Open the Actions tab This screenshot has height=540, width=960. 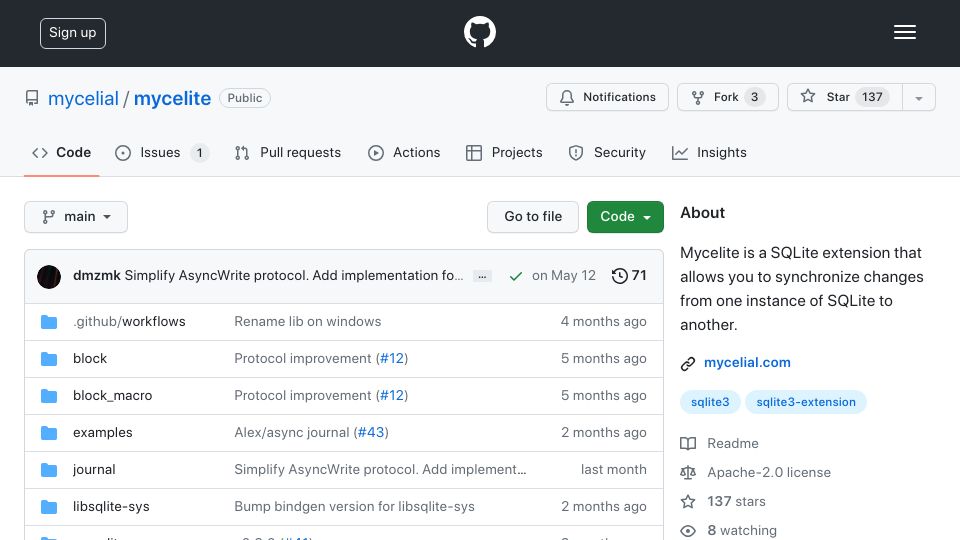(x=404, y=152)
